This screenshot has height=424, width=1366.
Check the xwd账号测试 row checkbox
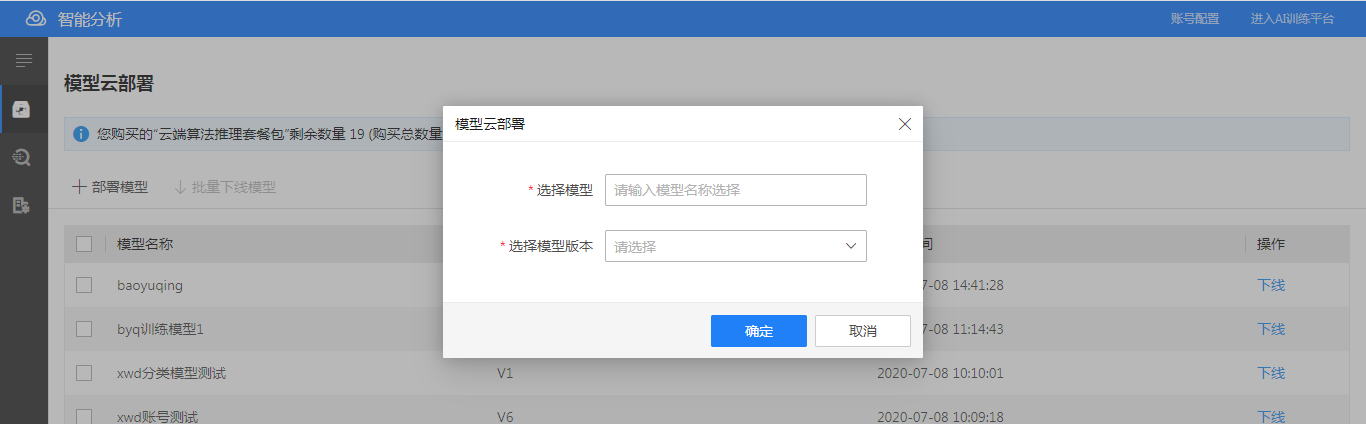[x=84, y=416]
